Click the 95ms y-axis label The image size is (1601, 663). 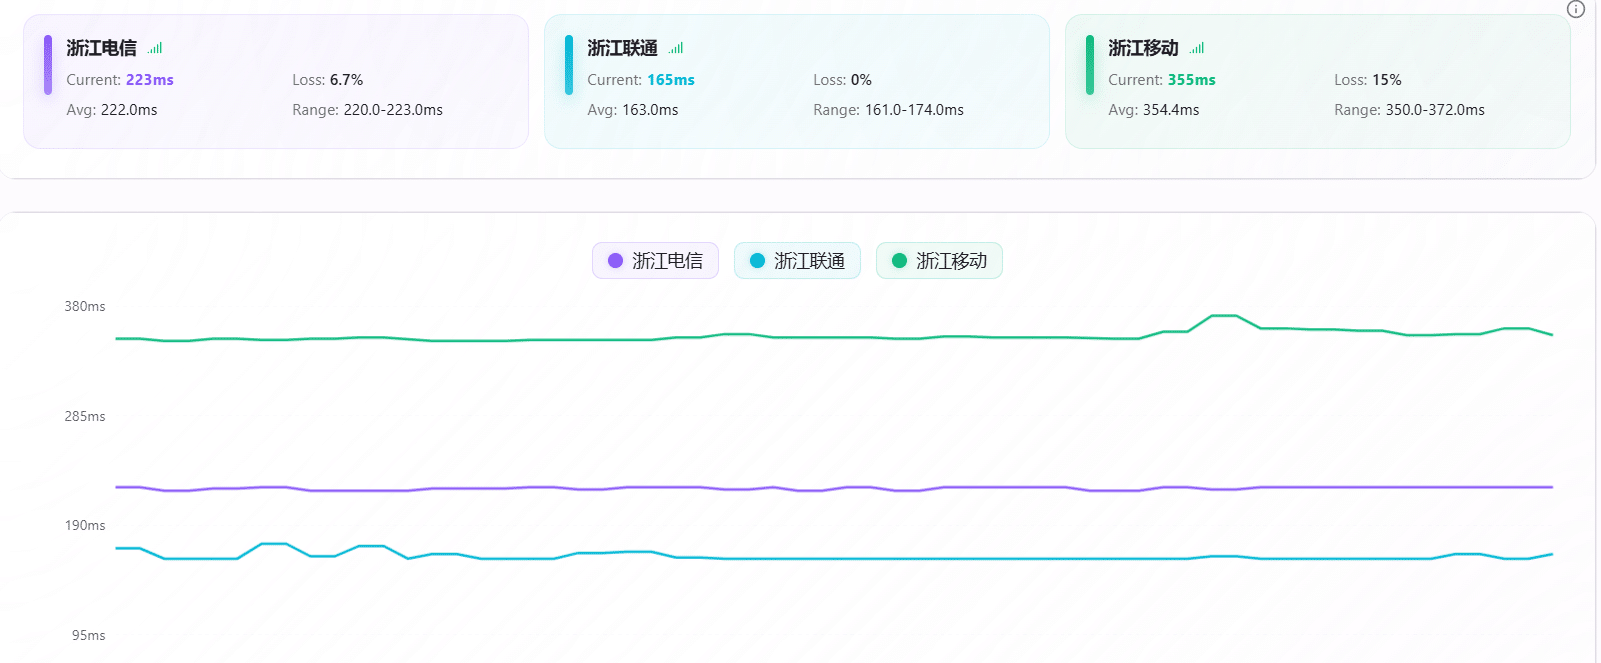click(x=88, y=636)
